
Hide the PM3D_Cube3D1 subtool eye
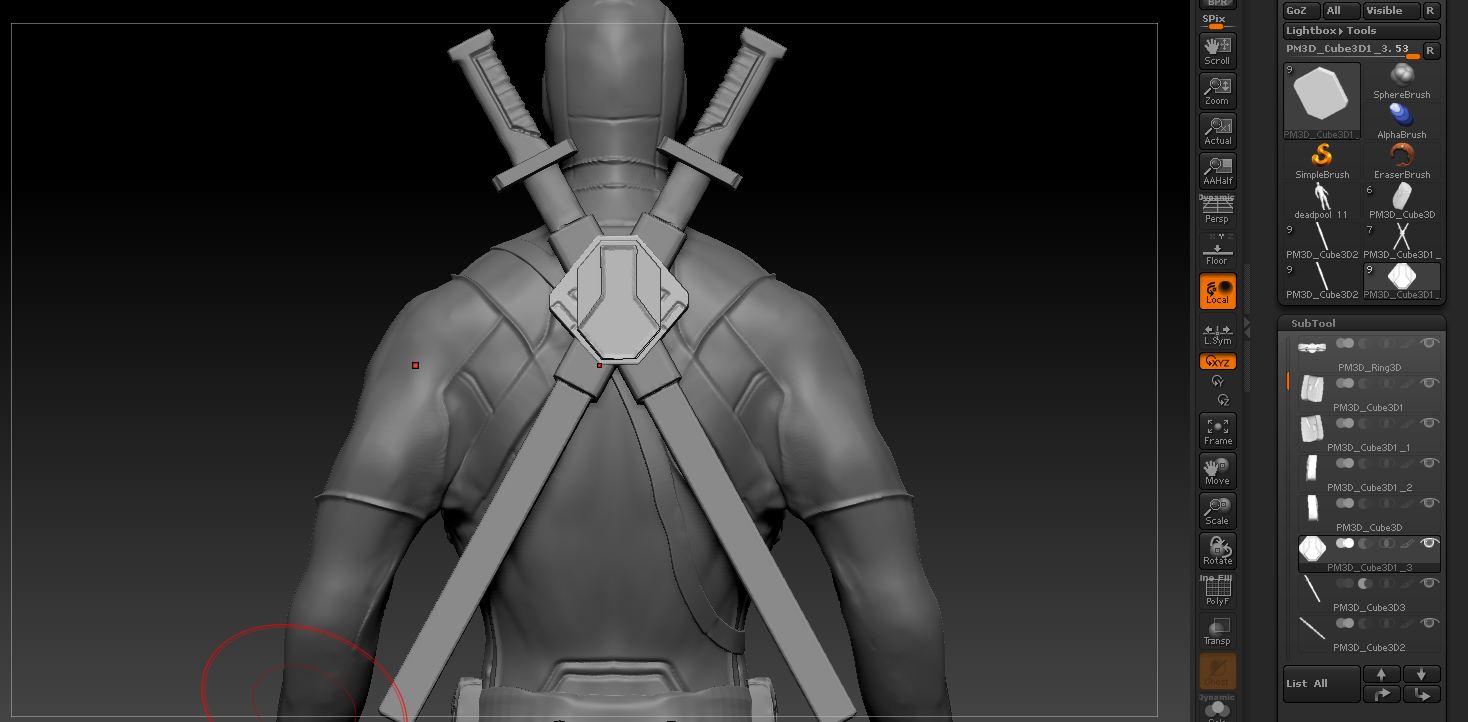point(1430,383)
